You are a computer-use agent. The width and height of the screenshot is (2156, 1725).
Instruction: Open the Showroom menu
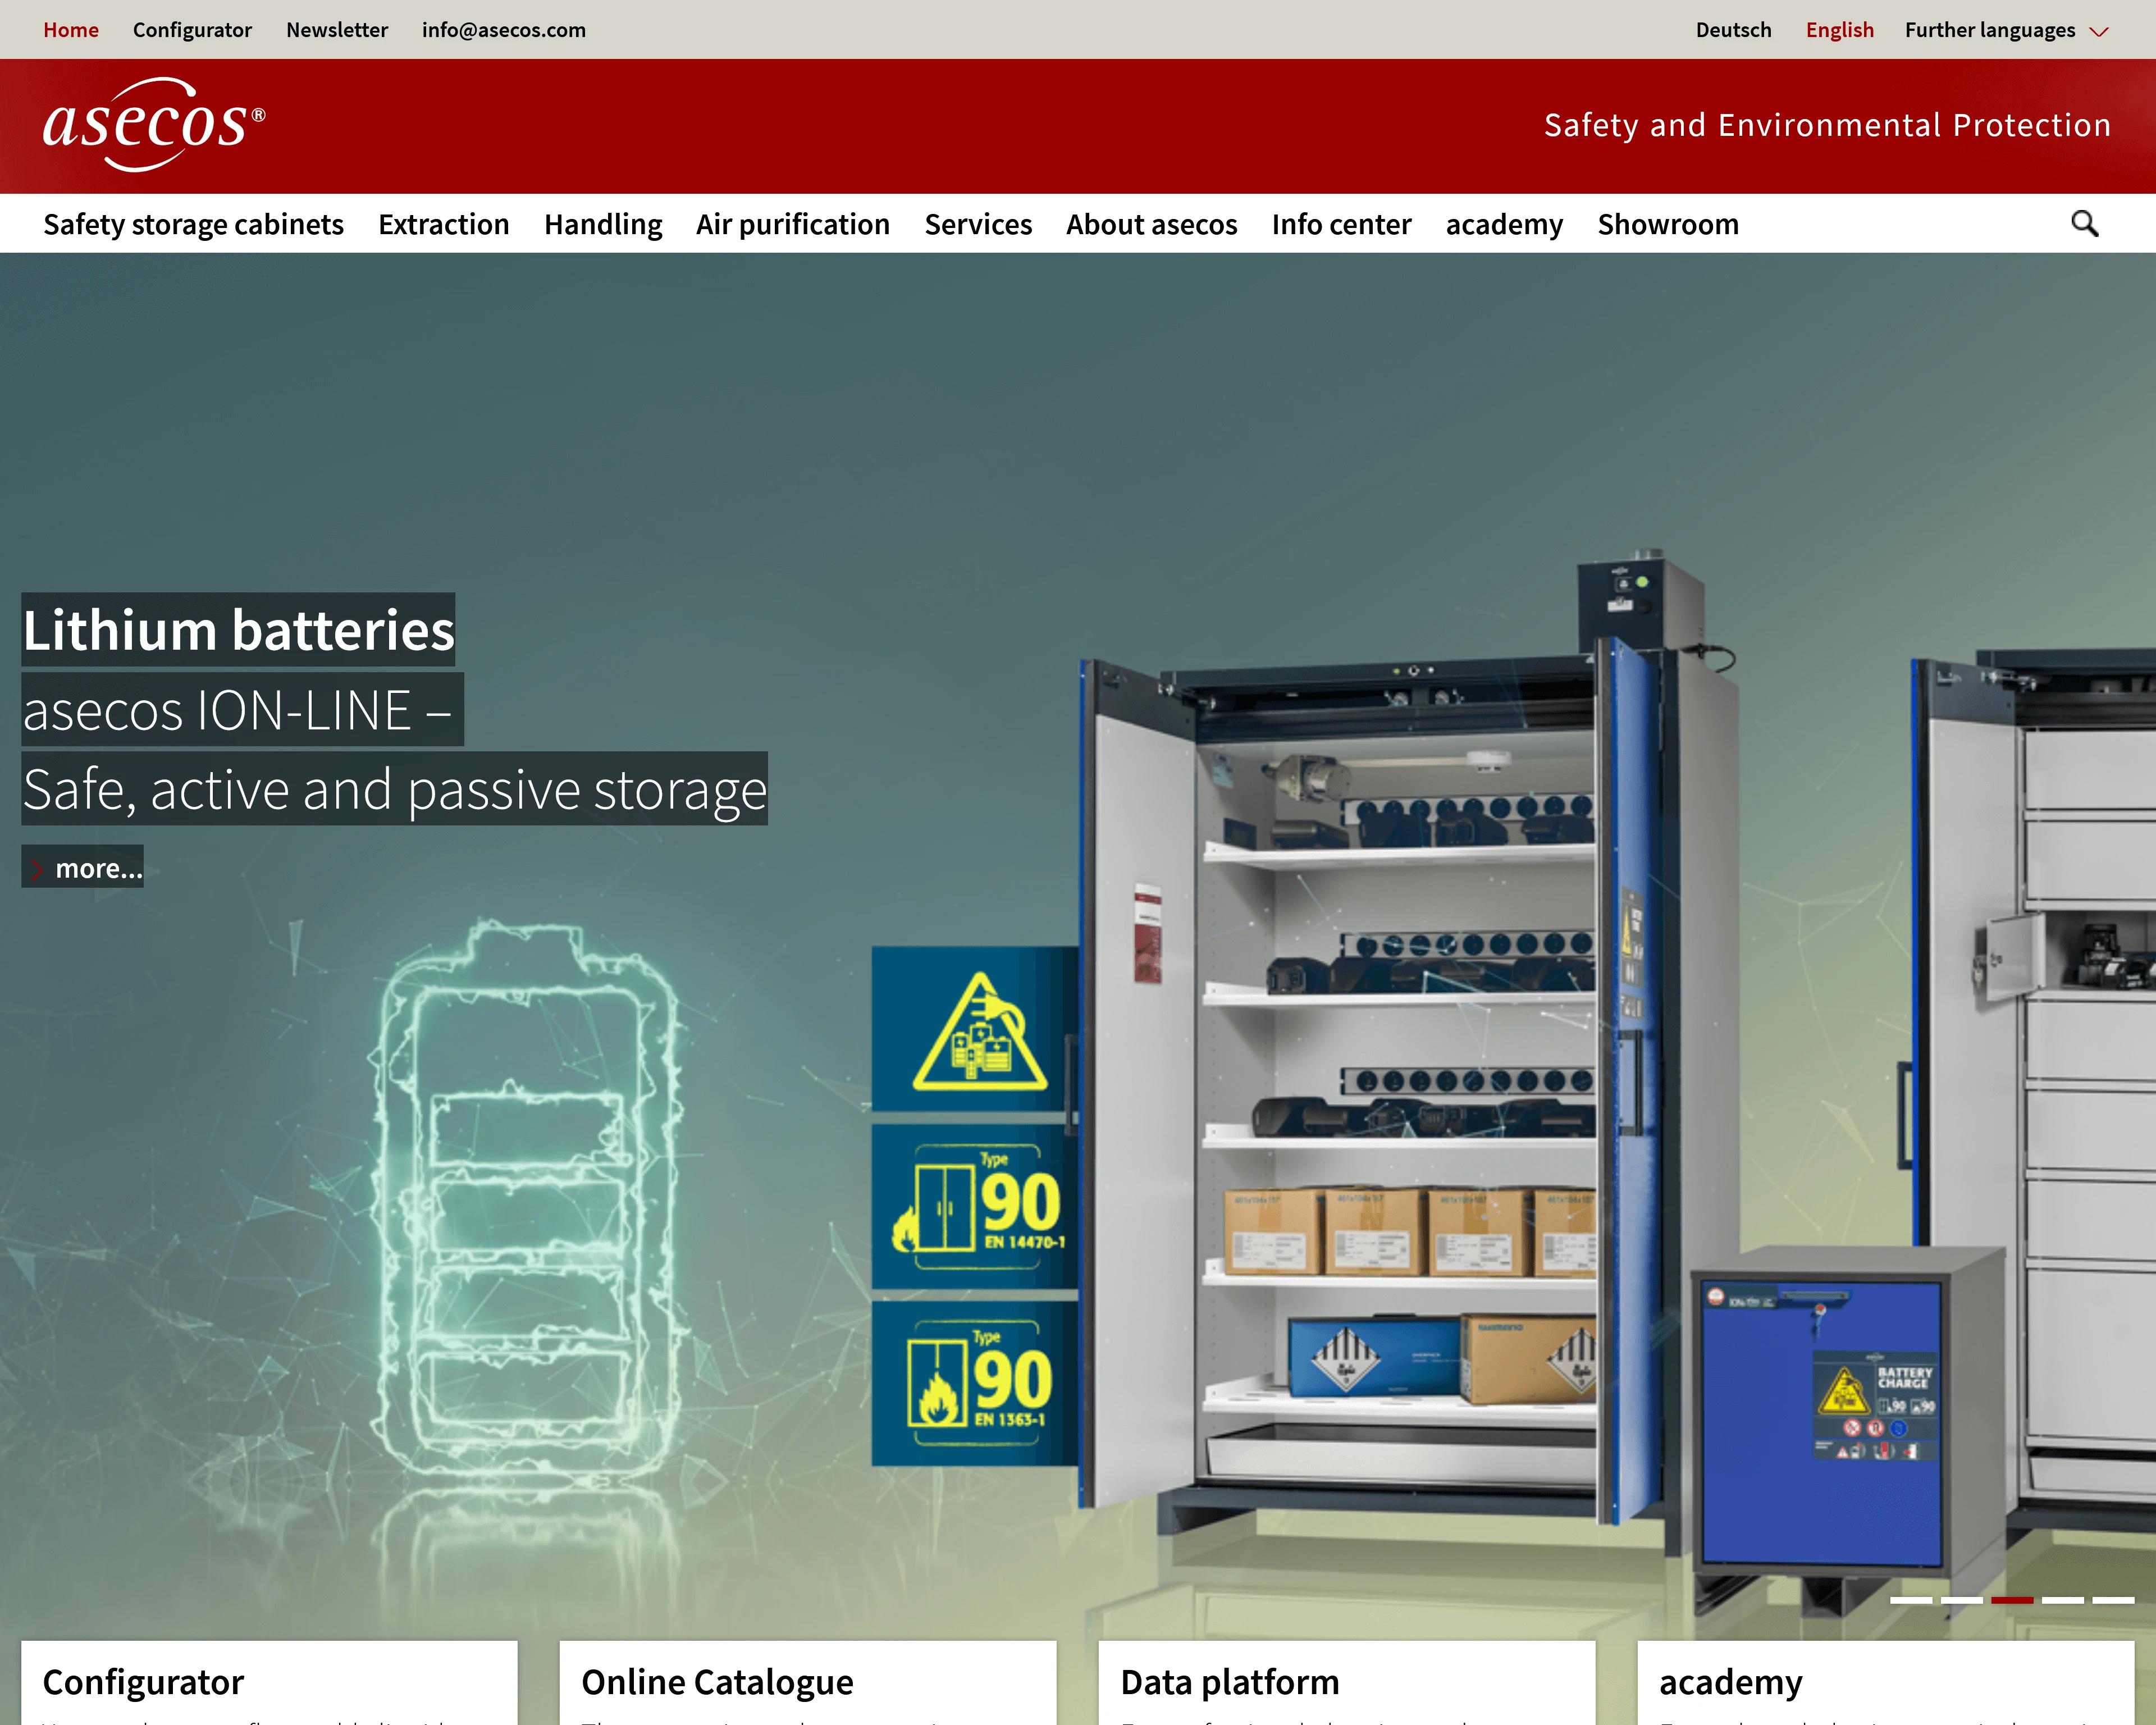[x=1667, y=224]
